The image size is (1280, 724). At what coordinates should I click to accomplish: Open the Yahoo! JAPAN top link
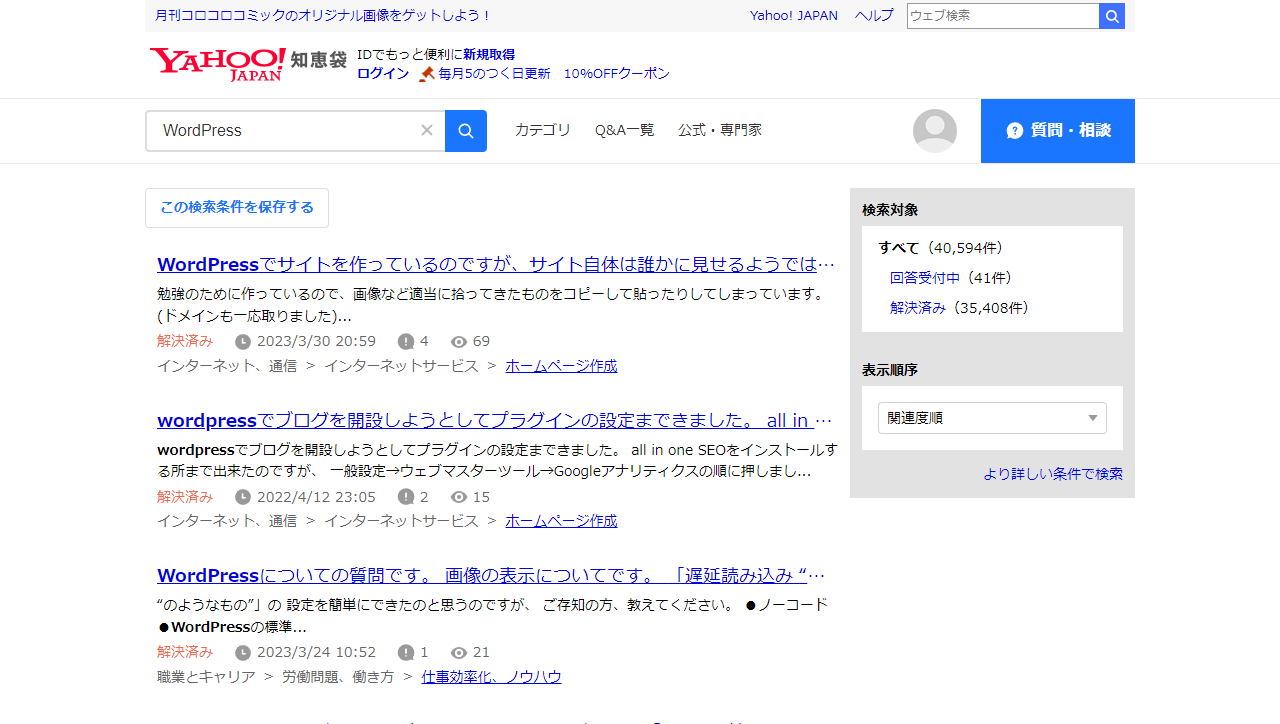click(794, 16)
